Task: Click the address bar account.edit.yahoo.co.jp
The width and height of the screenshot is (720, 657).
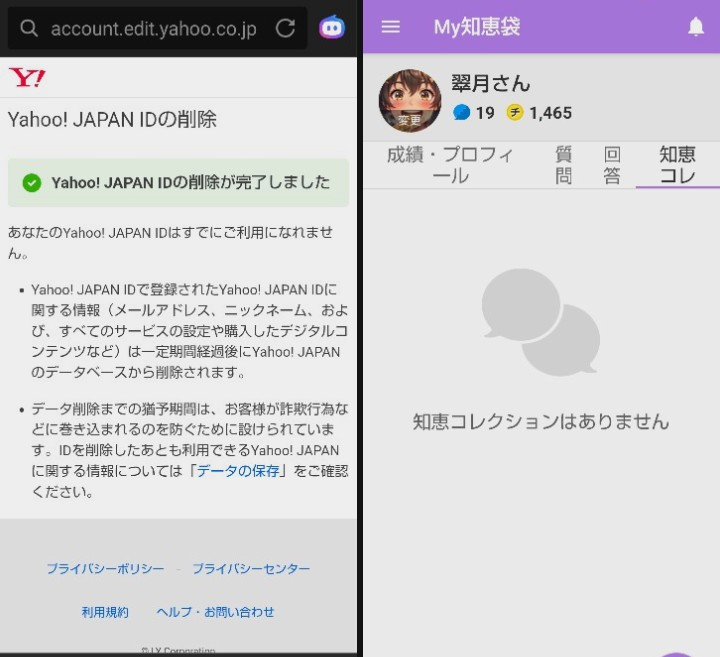Action: 158,28
